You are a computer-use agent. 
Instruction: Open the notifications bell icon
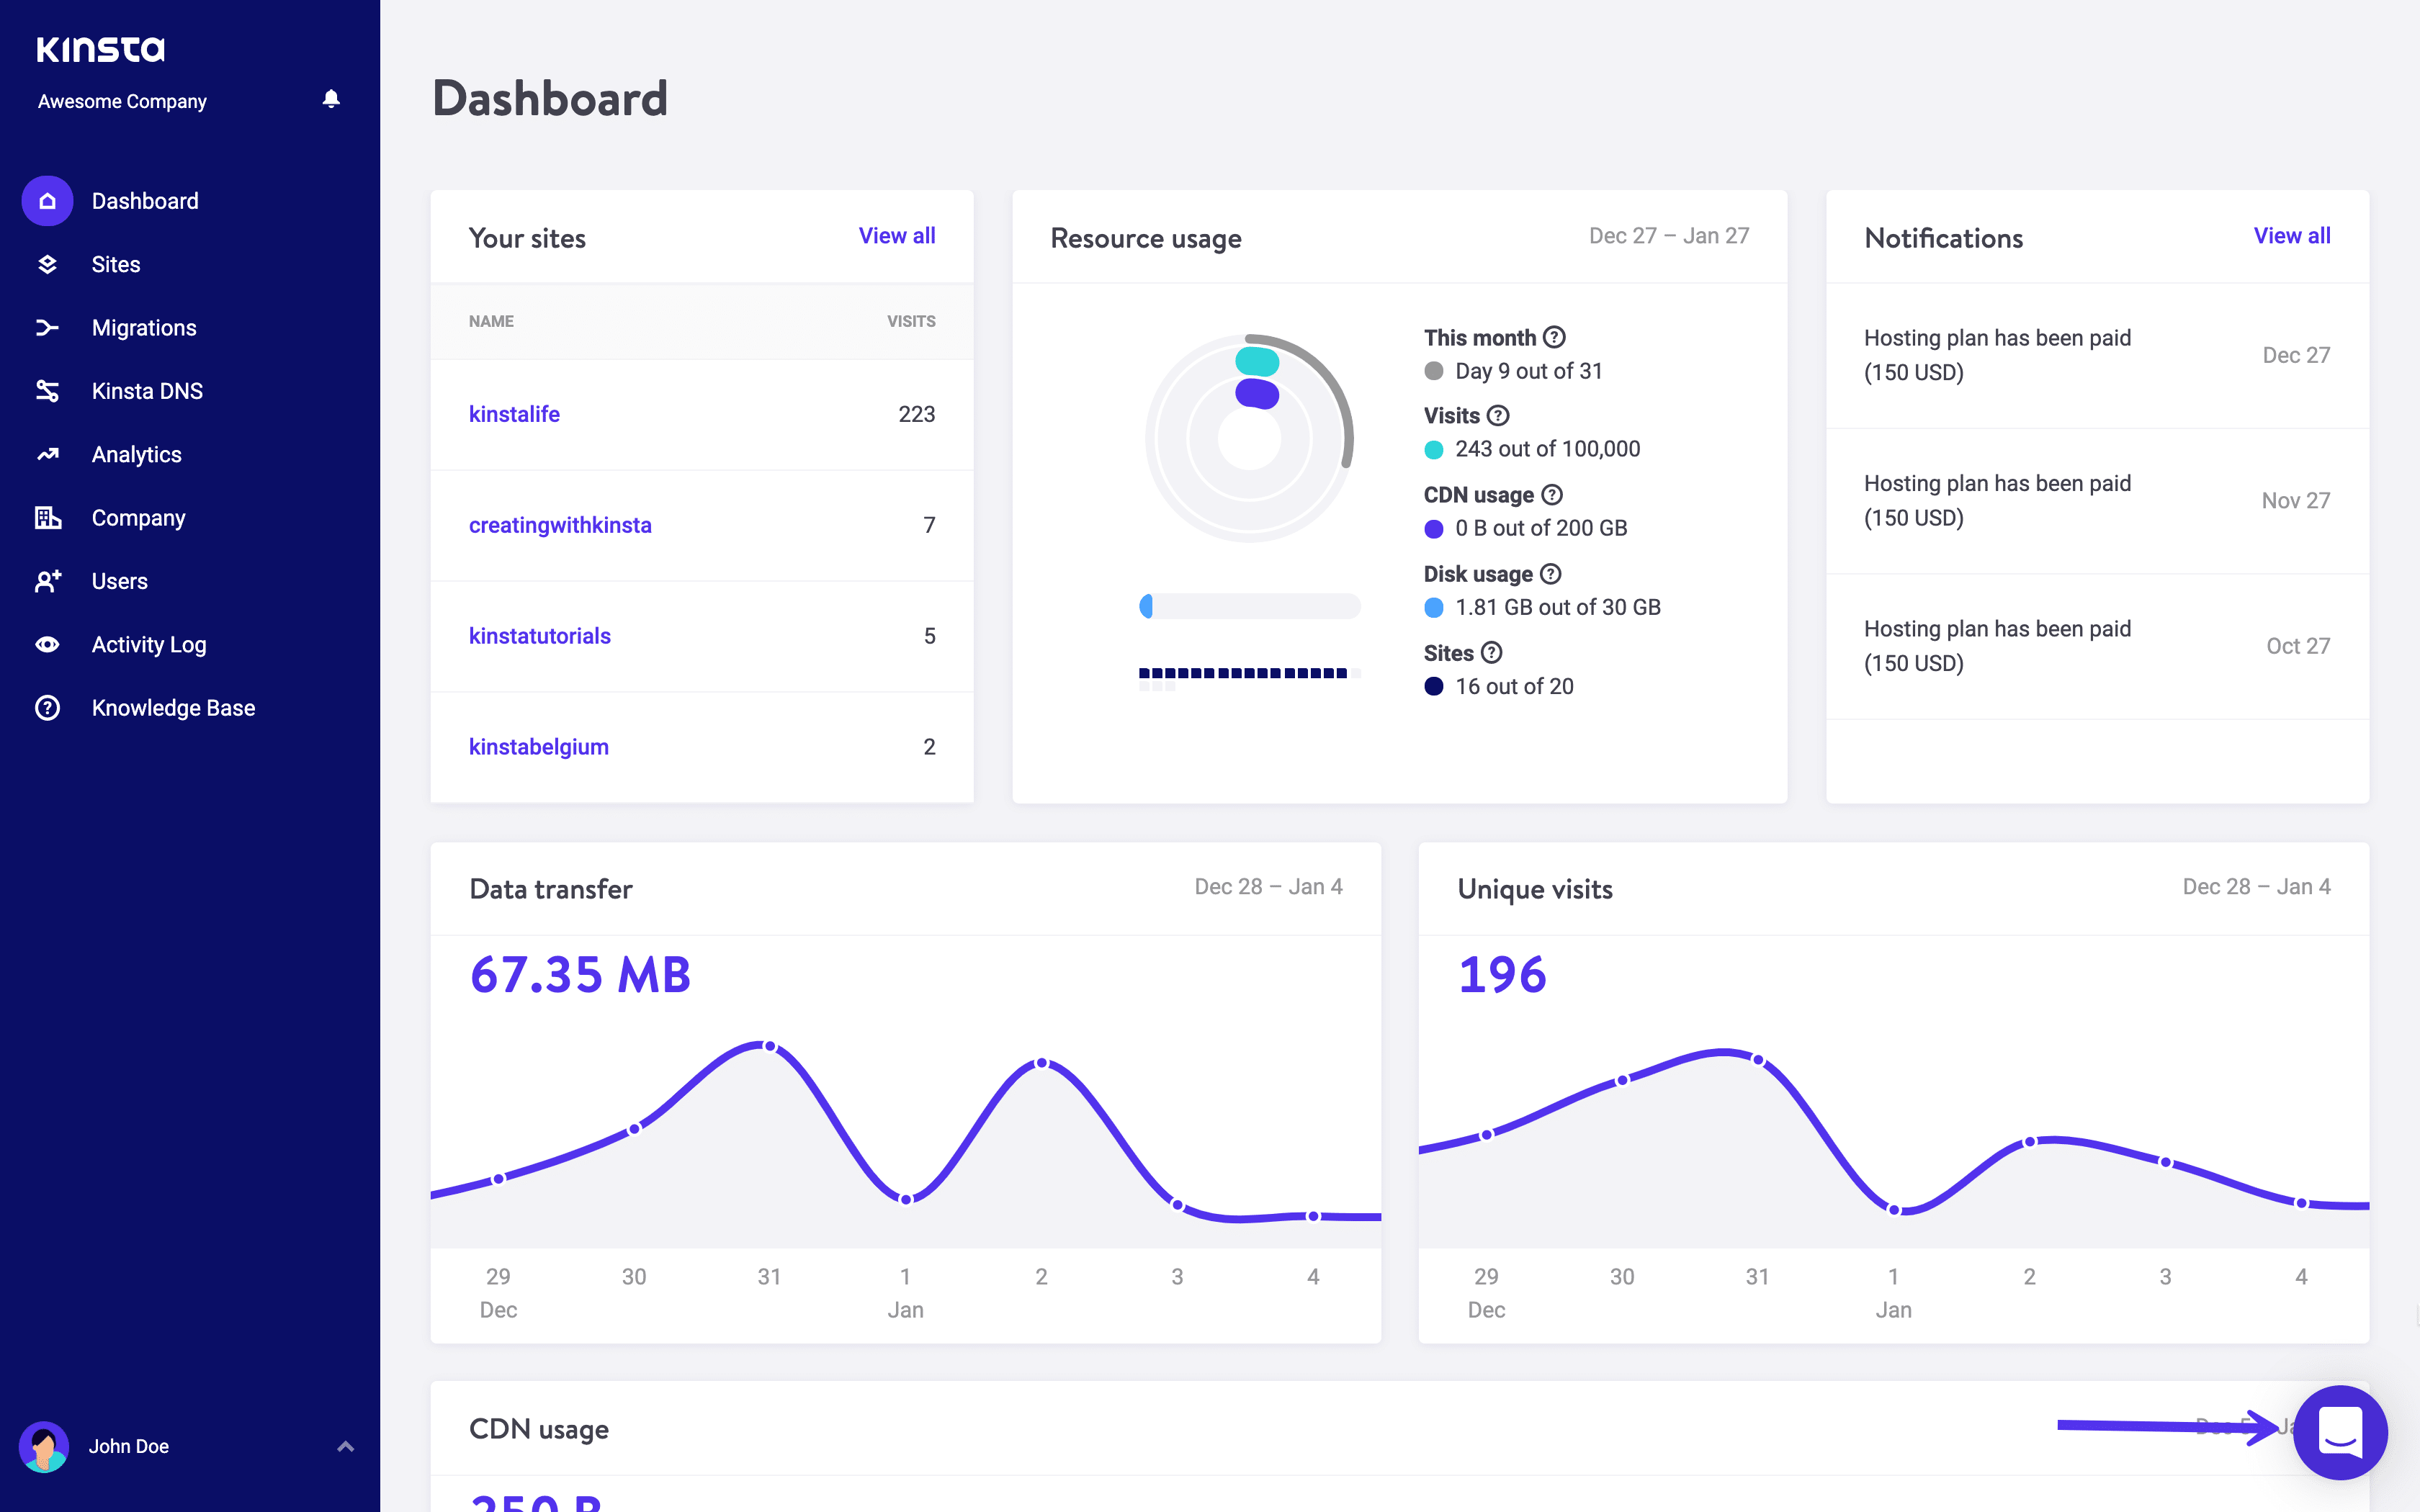[331, 98]
